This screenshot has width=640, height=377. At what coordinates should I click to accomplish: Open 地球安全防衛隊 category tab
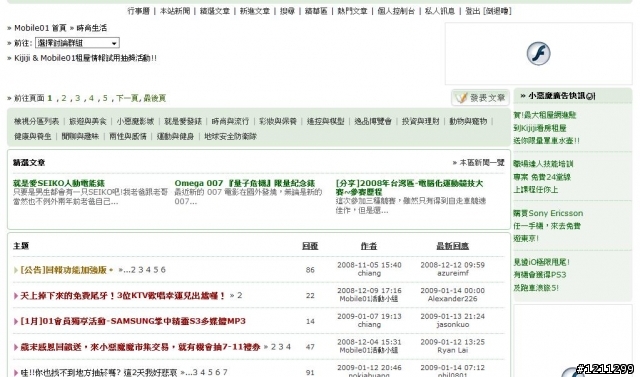(231, 136)
